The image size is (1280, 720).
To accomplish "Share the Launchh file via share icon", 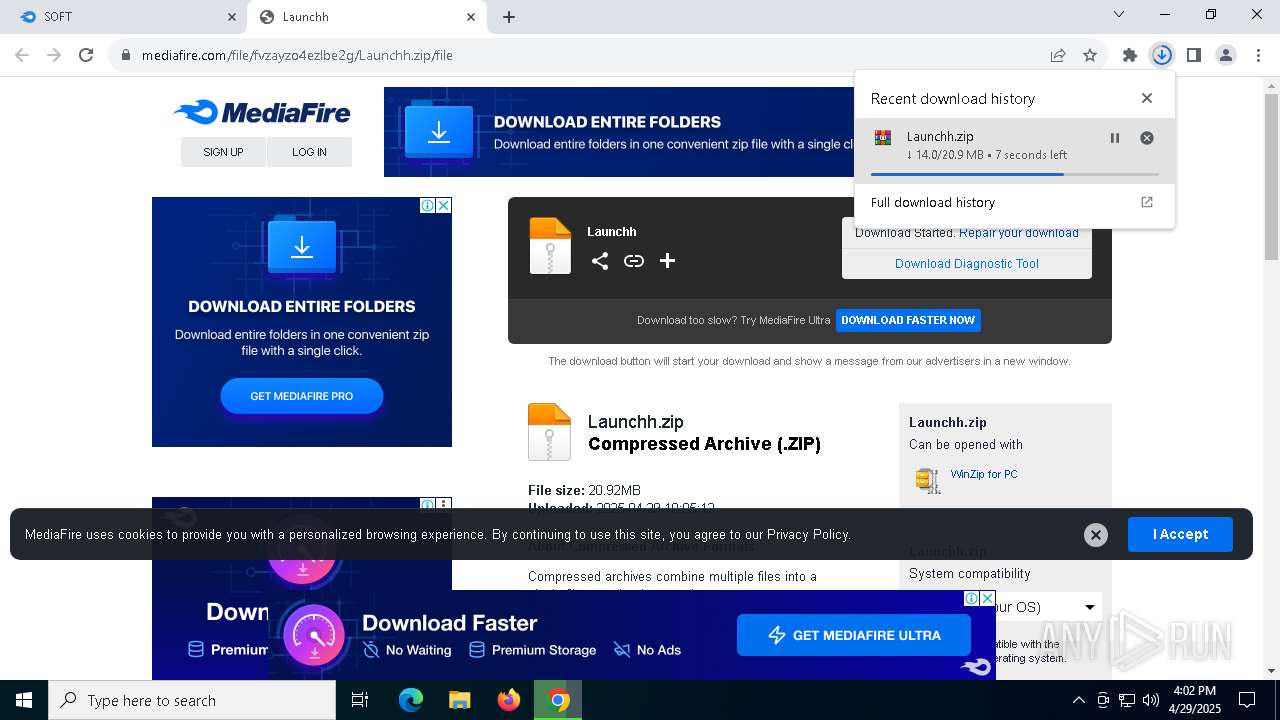I will (x=600, y=261).
